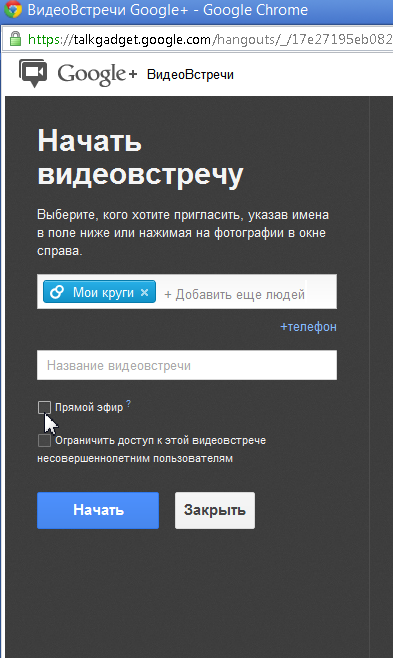This screenshot has width=393, height=658.
Task: Remove the Мои круги chip with its x
Action: tap(144, 292)
